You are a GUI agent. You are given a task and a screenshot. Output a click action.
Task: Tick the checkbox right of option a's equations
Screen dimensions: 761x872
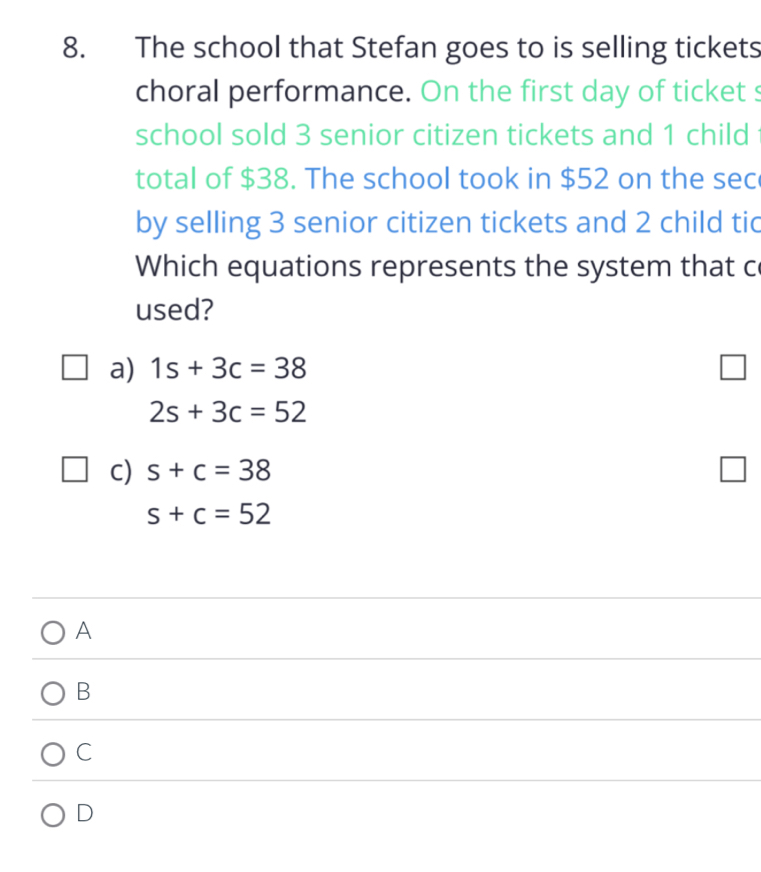(732, 369)
